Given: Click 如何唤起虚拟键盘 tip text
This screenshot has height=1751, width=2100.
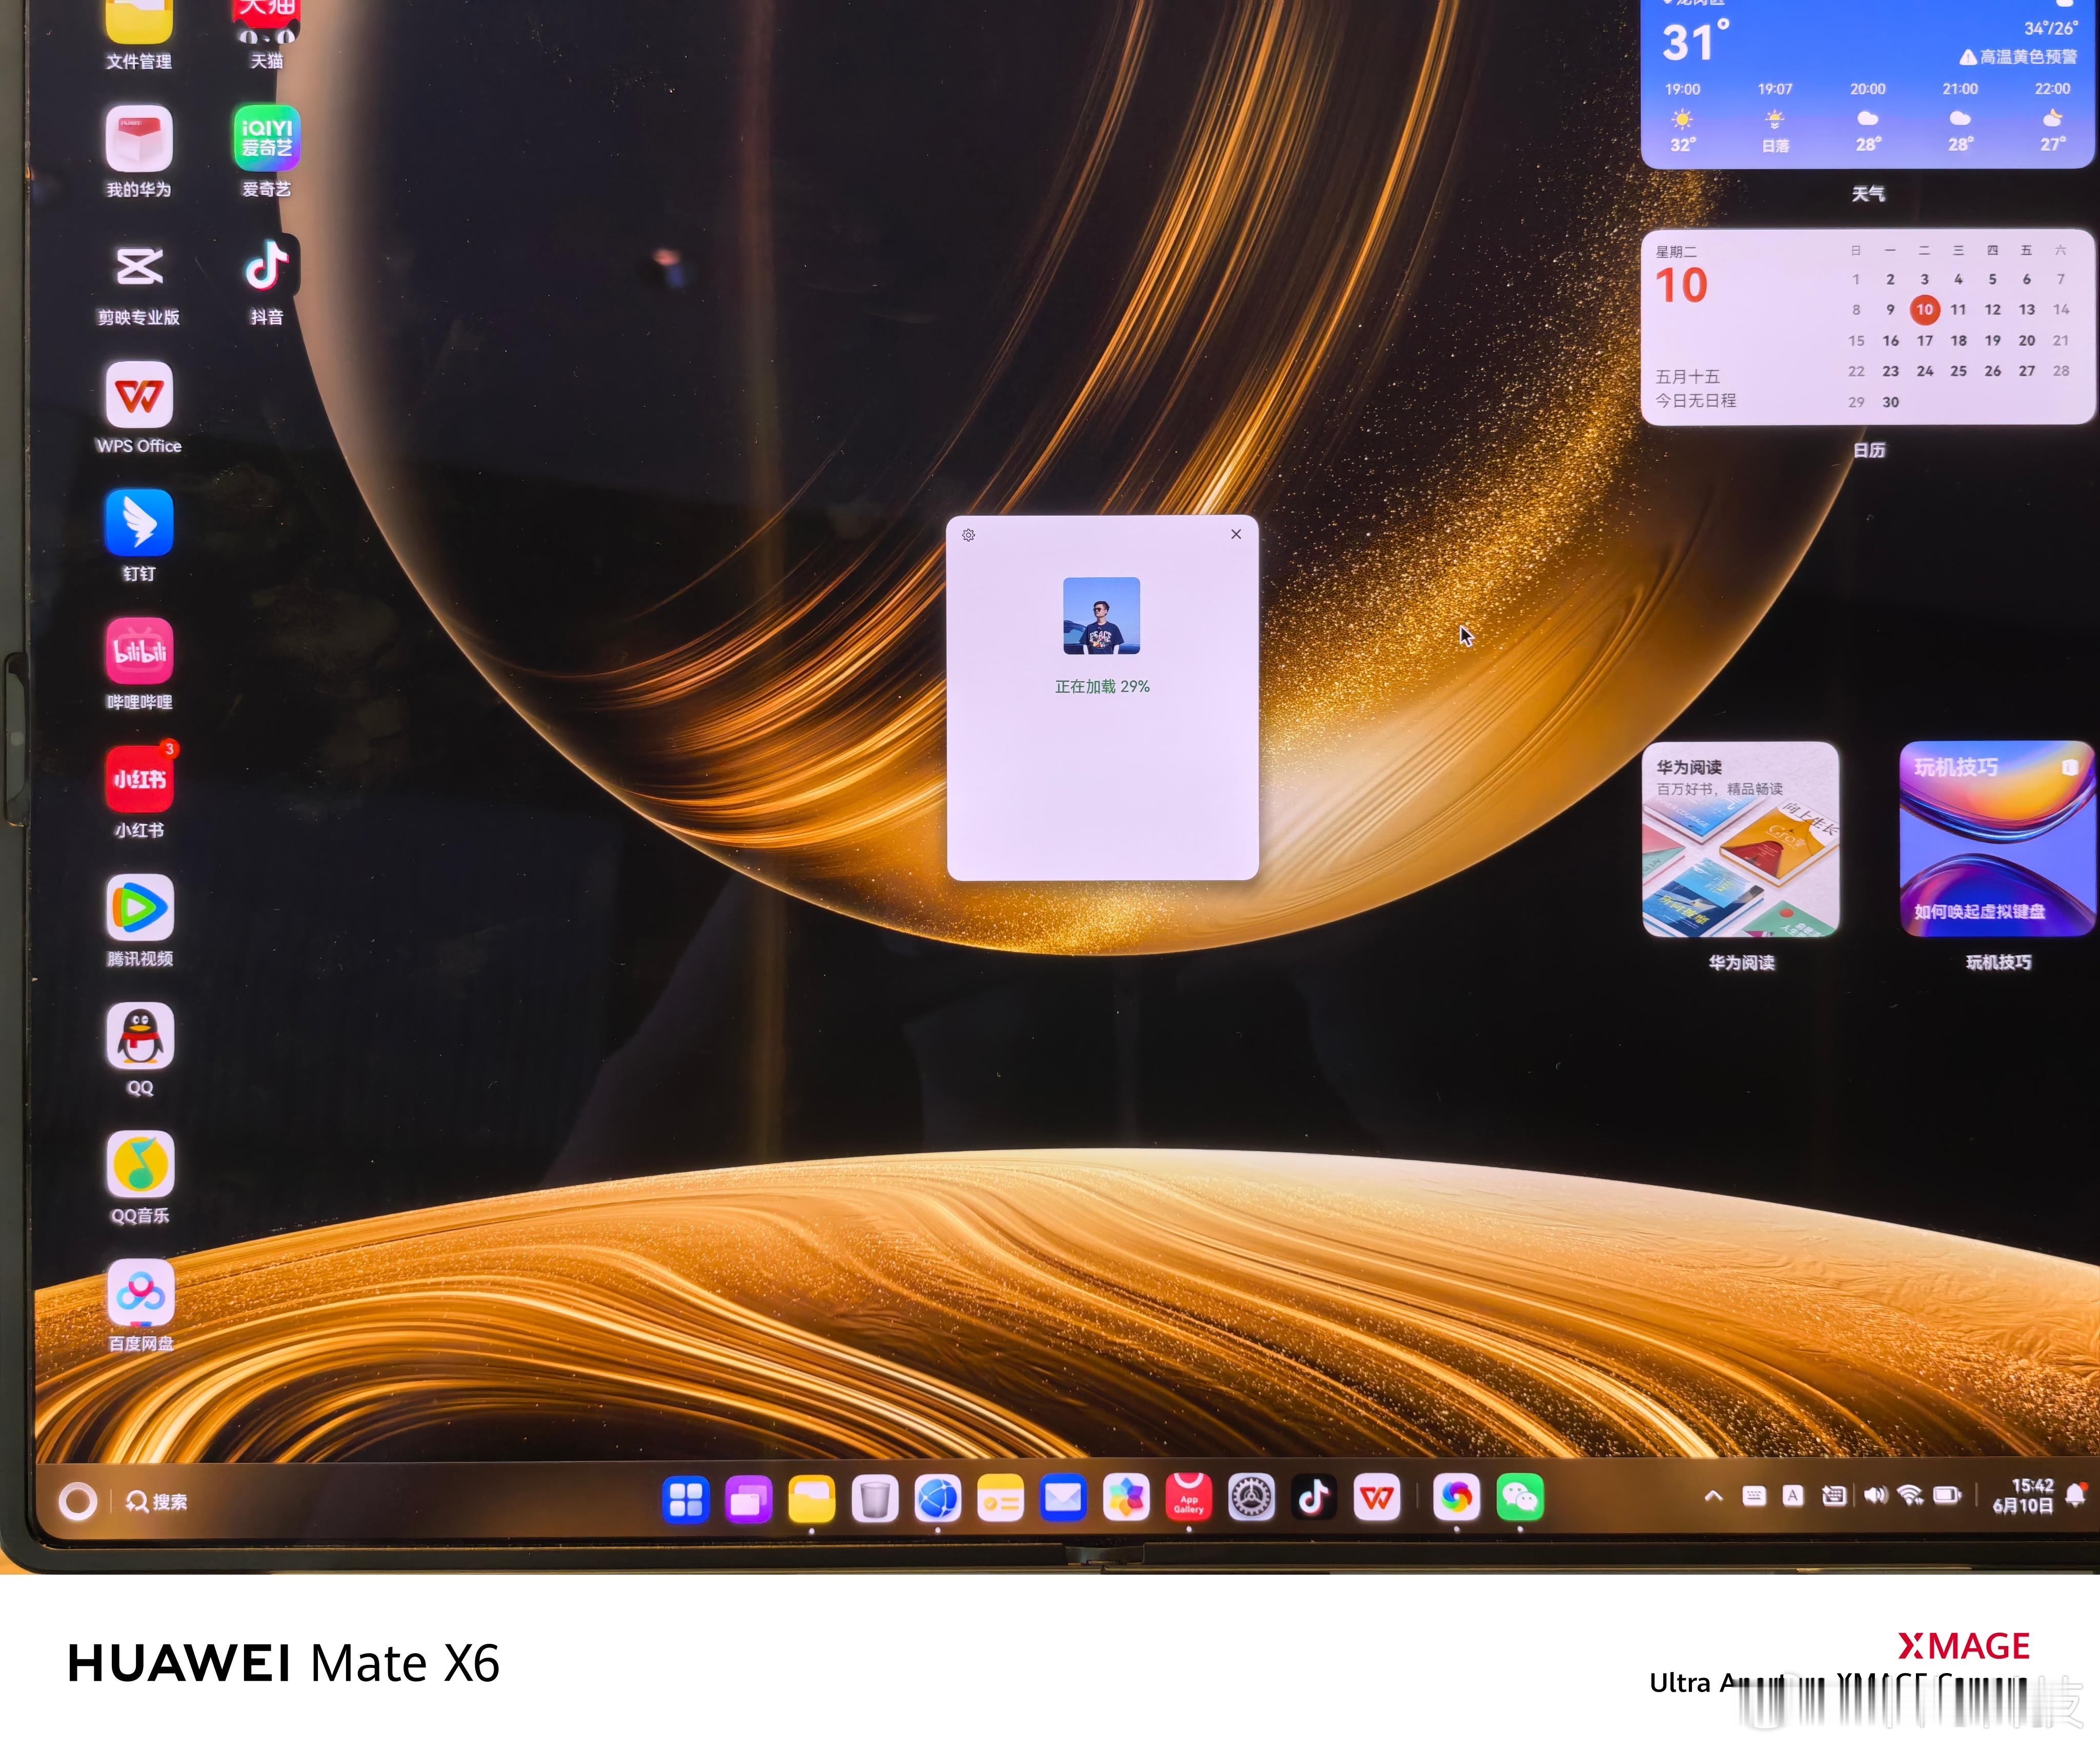Looking at the screenshot, I should coord(1980,912).
